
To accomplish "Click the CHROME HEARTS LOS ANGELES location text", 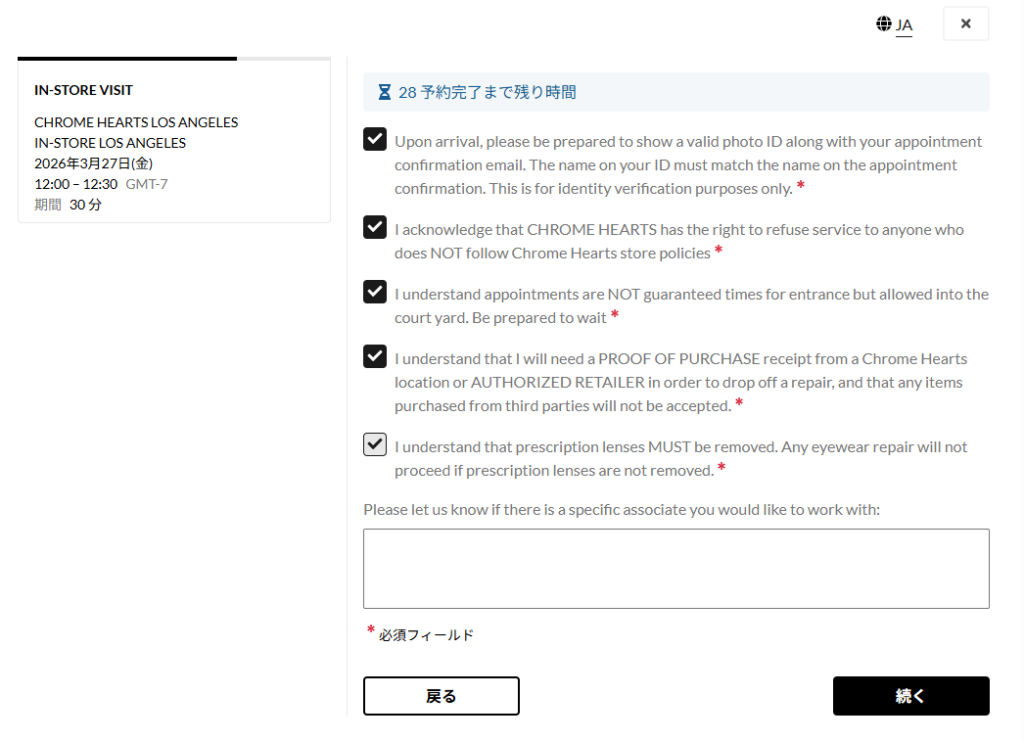I will (136, 122).
